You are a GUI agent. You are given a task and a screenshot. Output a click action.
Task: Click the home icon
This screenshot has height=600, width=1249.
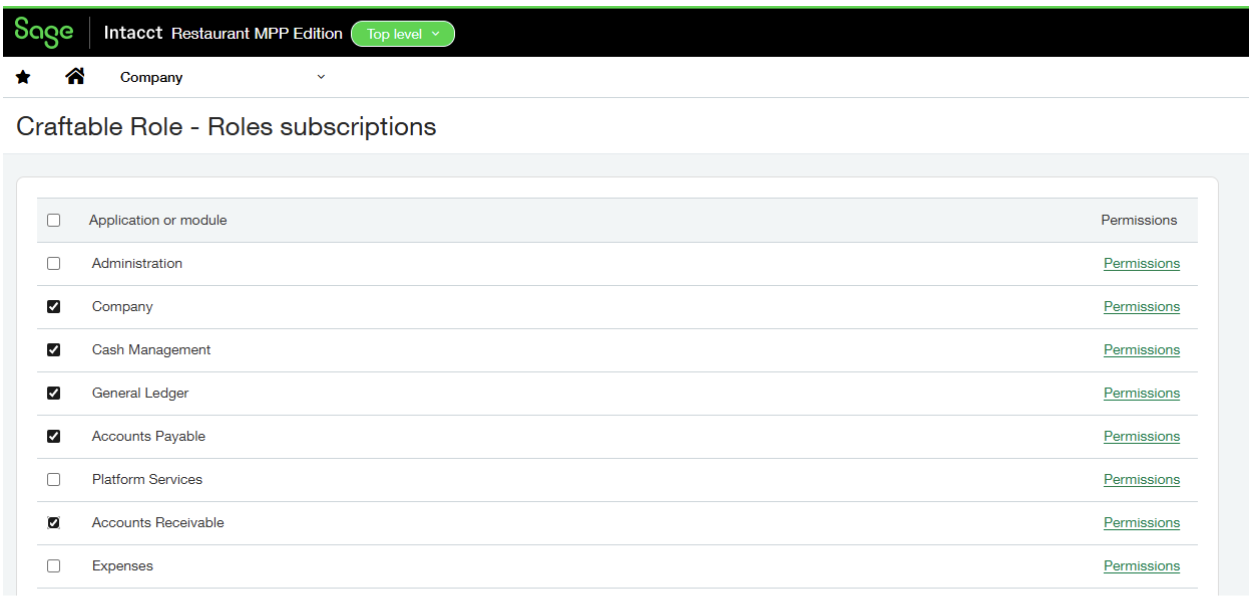(x=75, y=76)
